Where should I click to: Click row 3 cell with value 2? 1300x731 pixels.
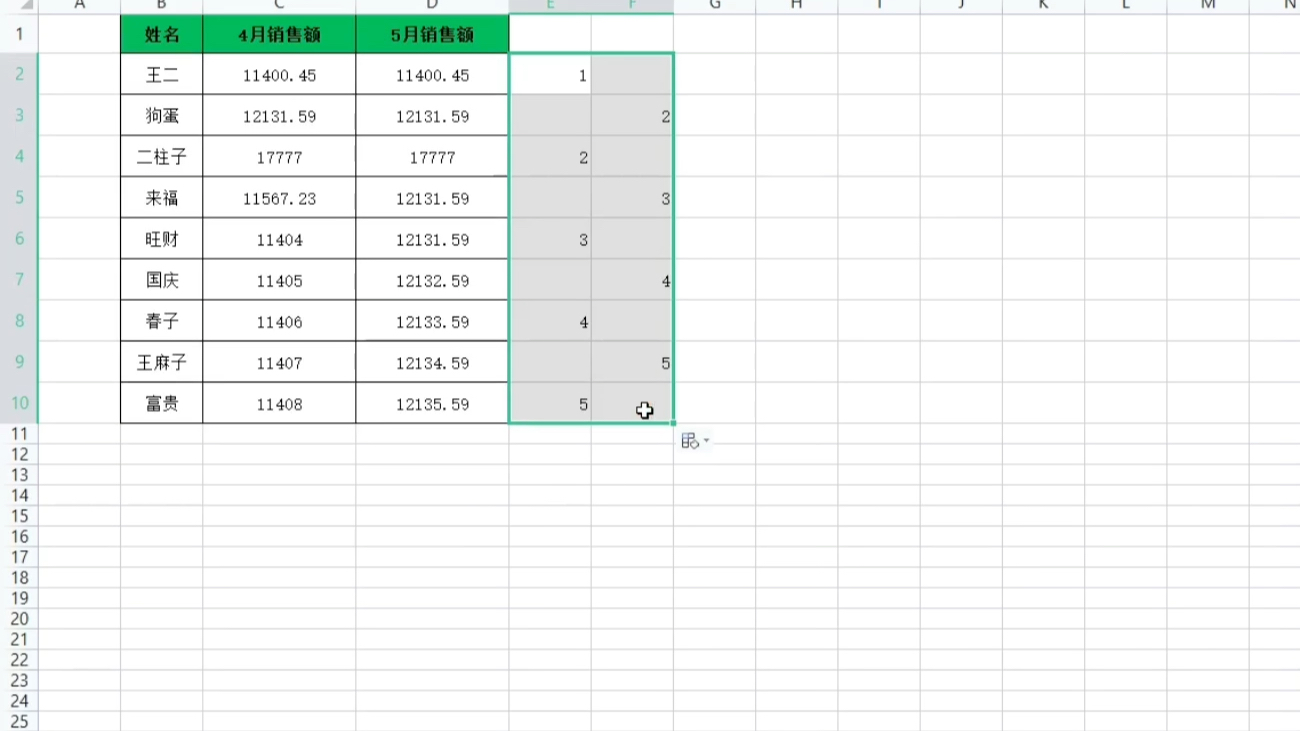tap(632, 116)
